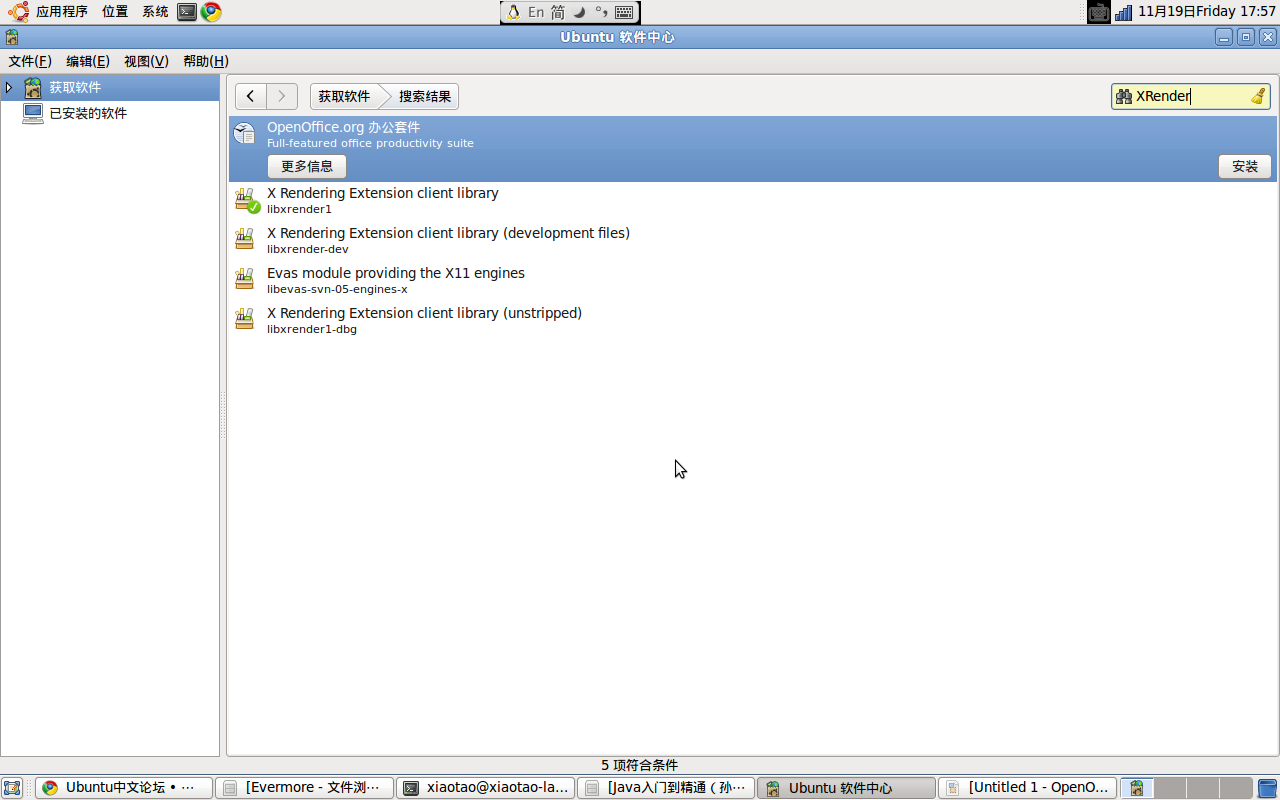Toggle the punctuation mode icon in the IME bar
This screenshot has width=1280, height=800.
pyautogui.click(x=601, y=12)
